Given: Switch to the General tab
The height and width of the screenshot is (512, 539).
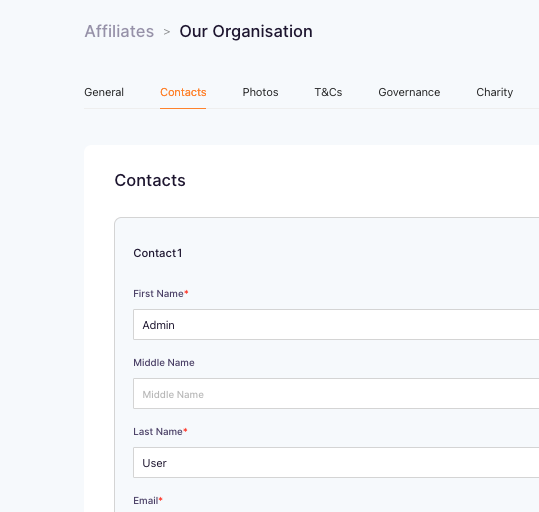Looking at the screenshot, I should click(104, 92).
